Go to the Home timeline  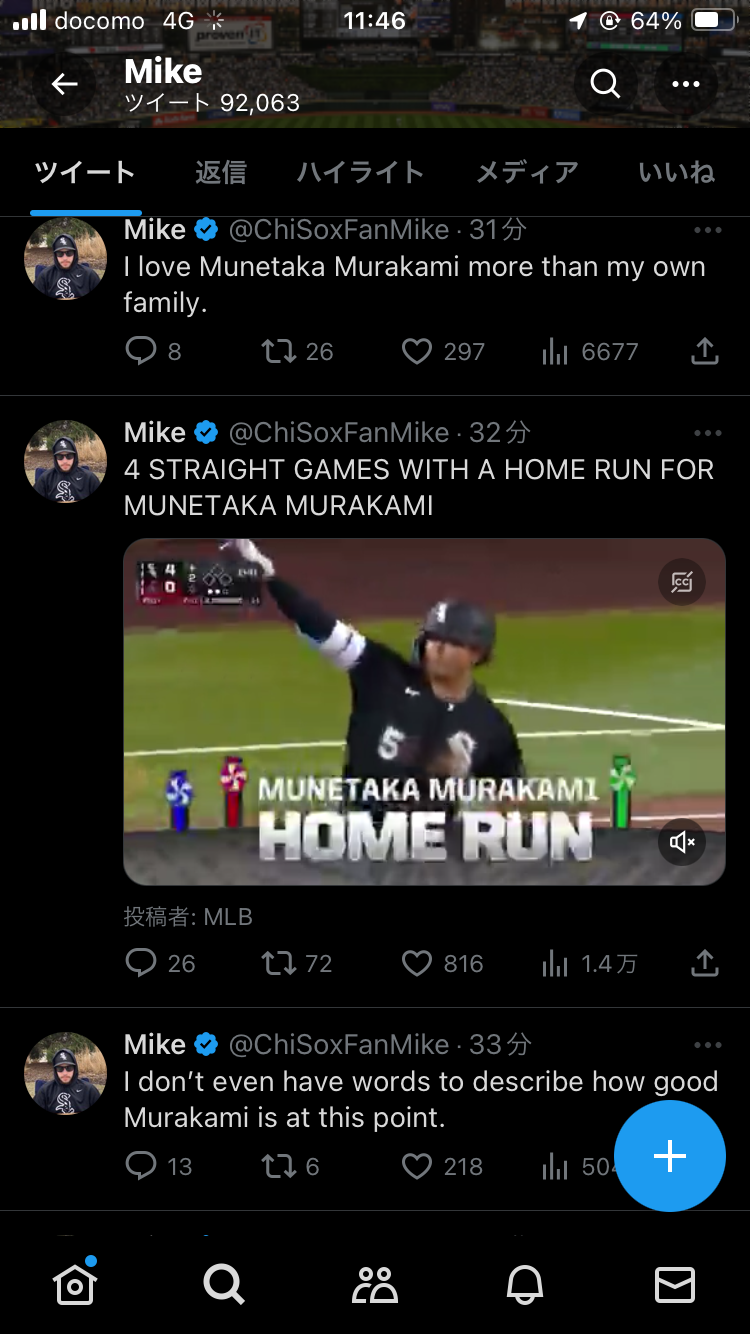tap(75, 1284)
